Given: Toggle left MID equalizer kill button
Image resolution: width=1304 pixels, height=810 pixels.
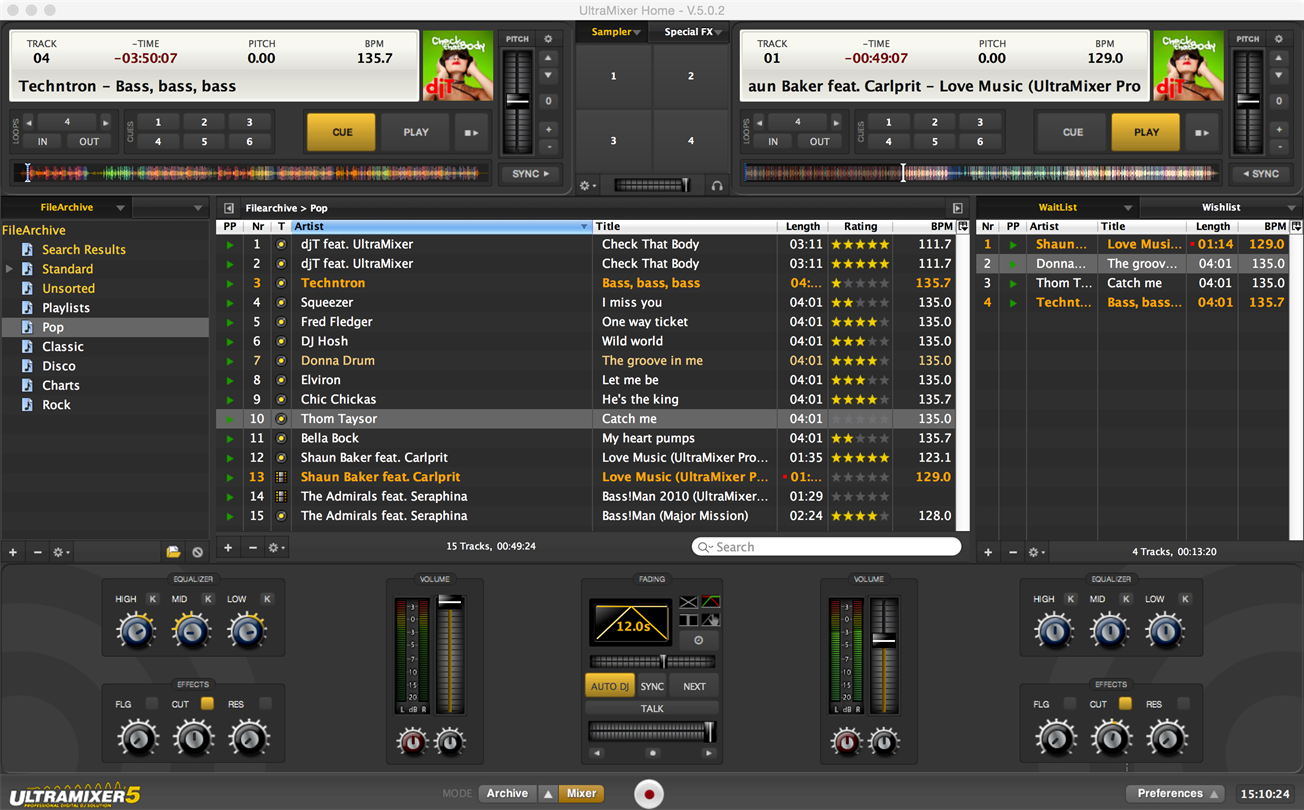Looking at the screenshot, I should point(208,599).
